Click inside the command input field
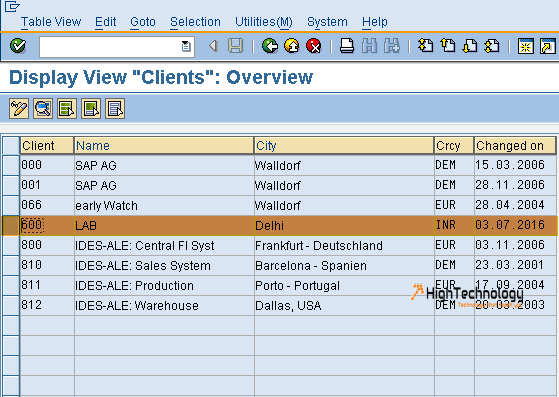559x397 pixels. 110,46
